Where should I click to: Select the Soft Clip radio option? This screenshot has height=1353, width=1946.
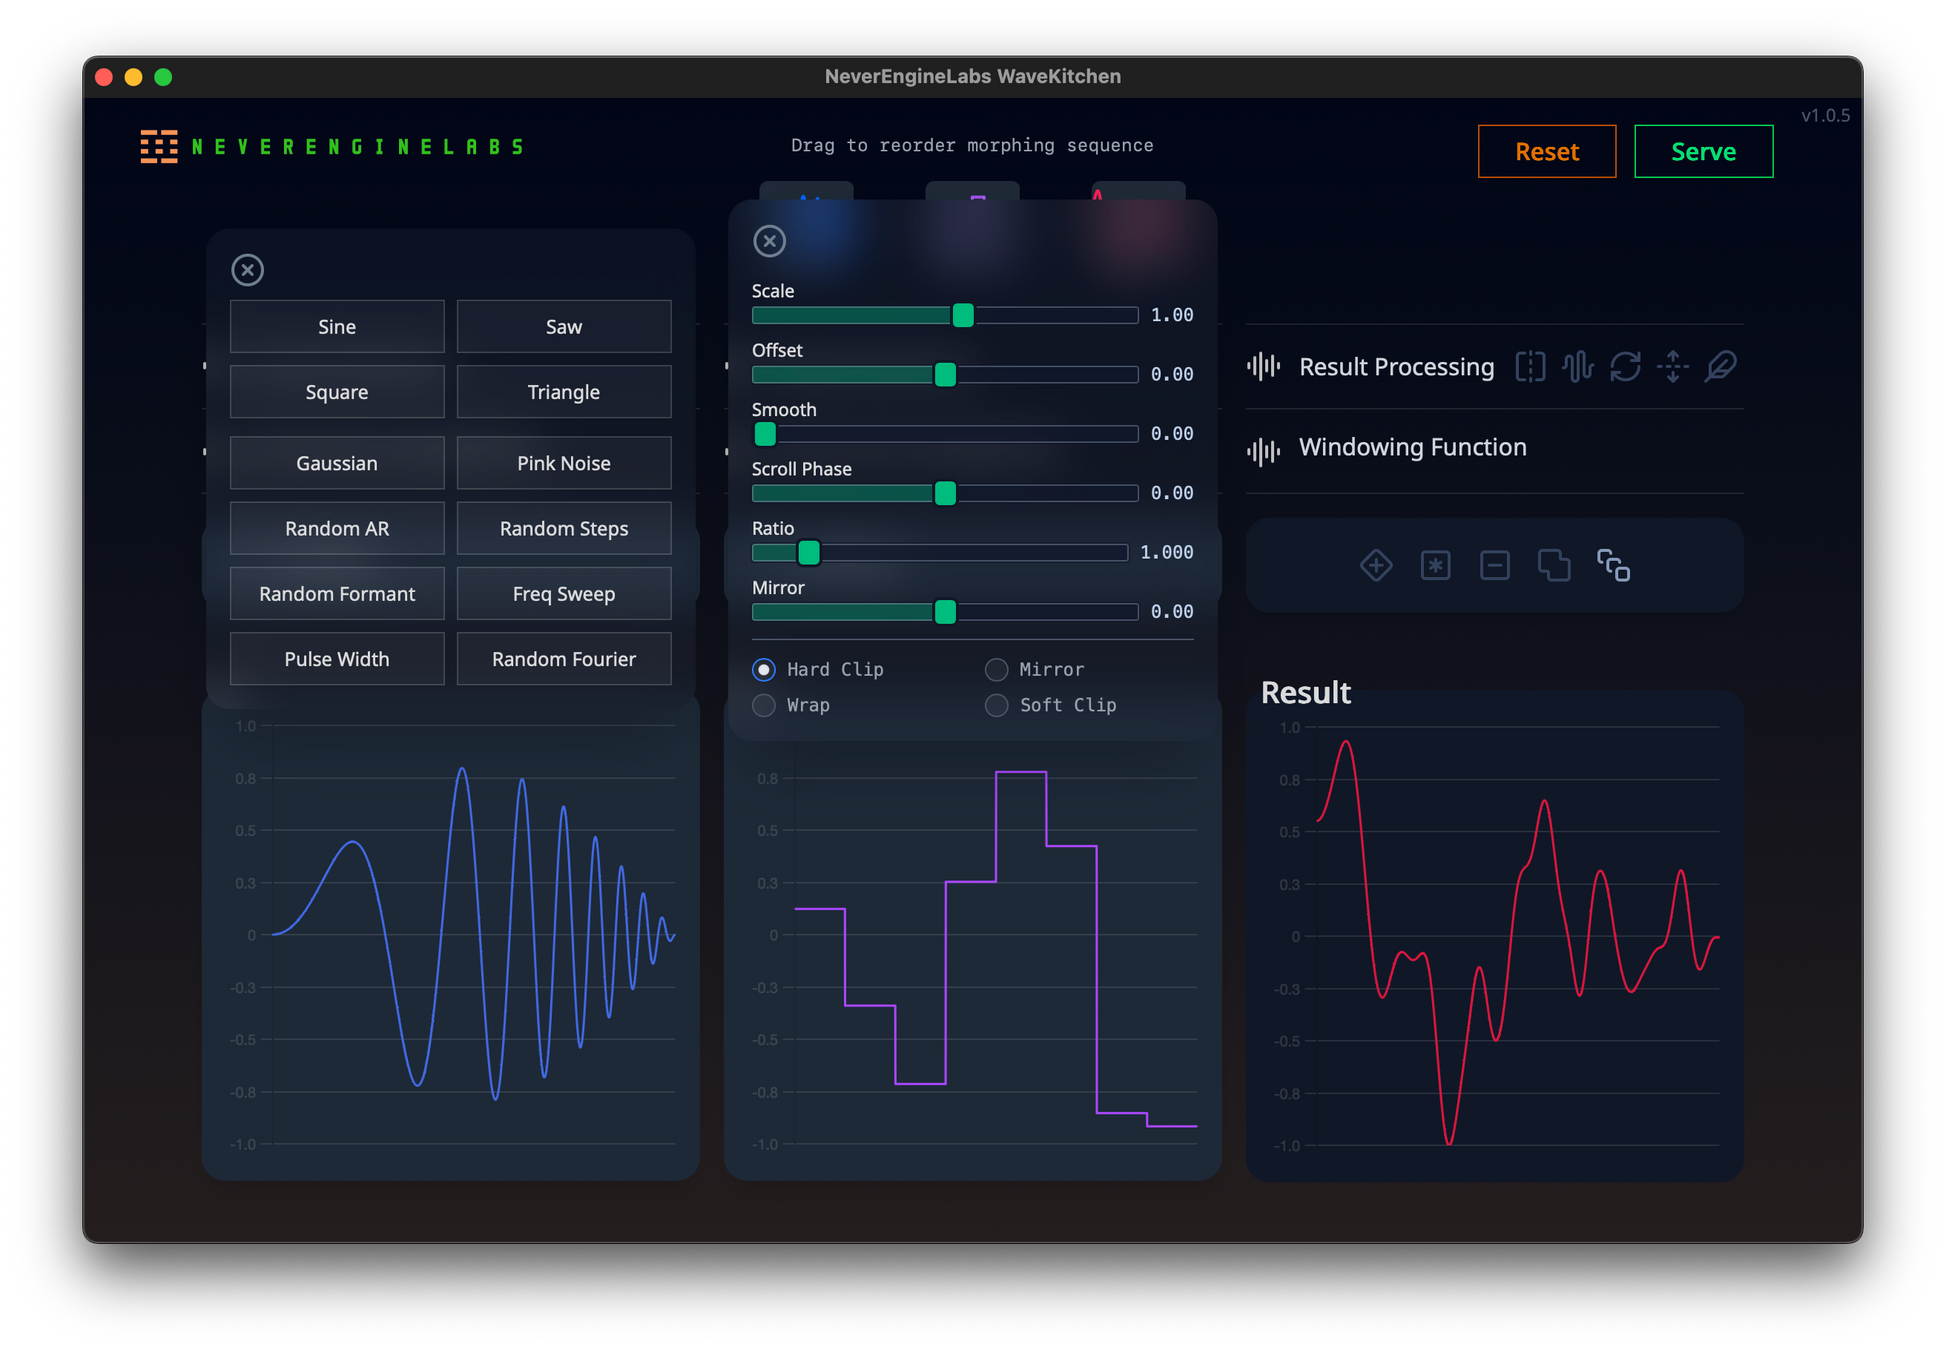click(996, 706)
